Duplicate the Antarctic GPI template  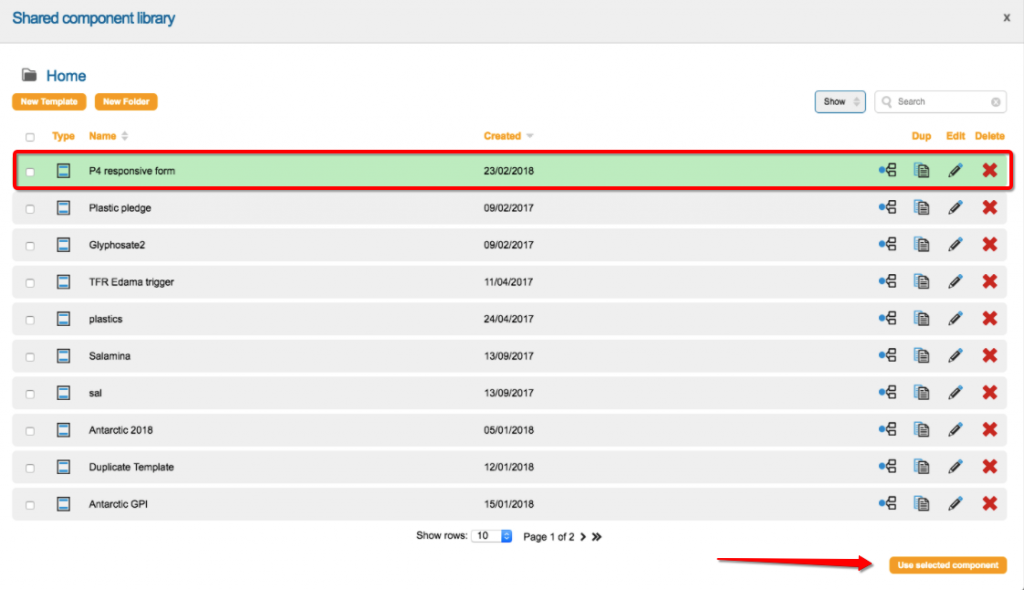[x=921, y=504]
